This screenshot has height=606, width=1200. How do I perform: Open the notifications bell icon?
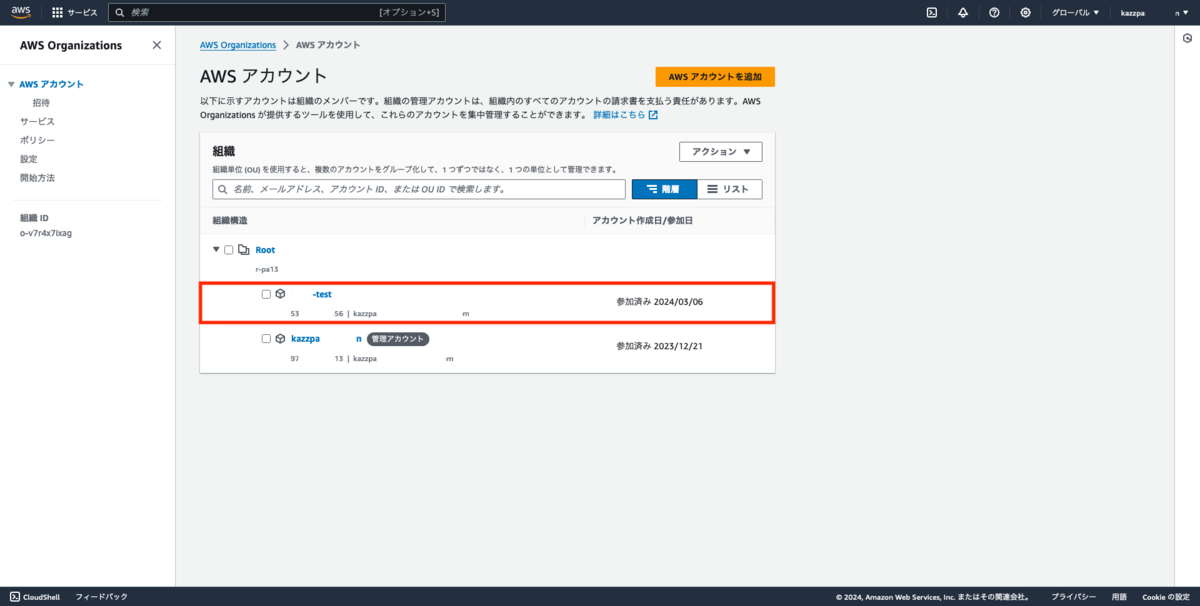pos(963,13)
